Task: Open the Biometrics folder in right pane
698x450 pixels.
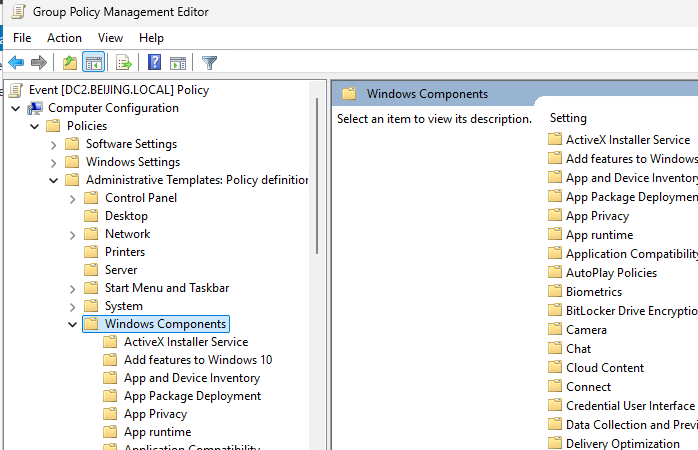Action: pyautogui.click(x=594, y=292)
